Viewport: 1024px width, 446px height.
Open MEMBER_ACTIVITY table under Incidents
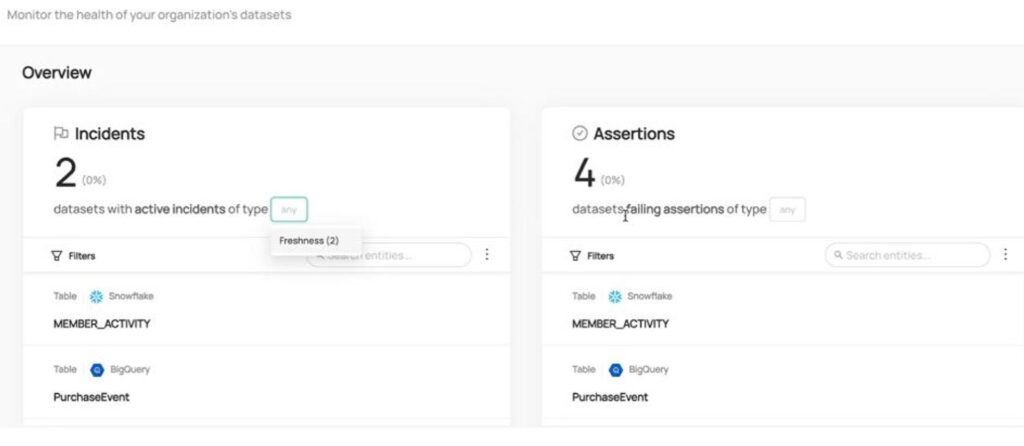click(102, 324)
